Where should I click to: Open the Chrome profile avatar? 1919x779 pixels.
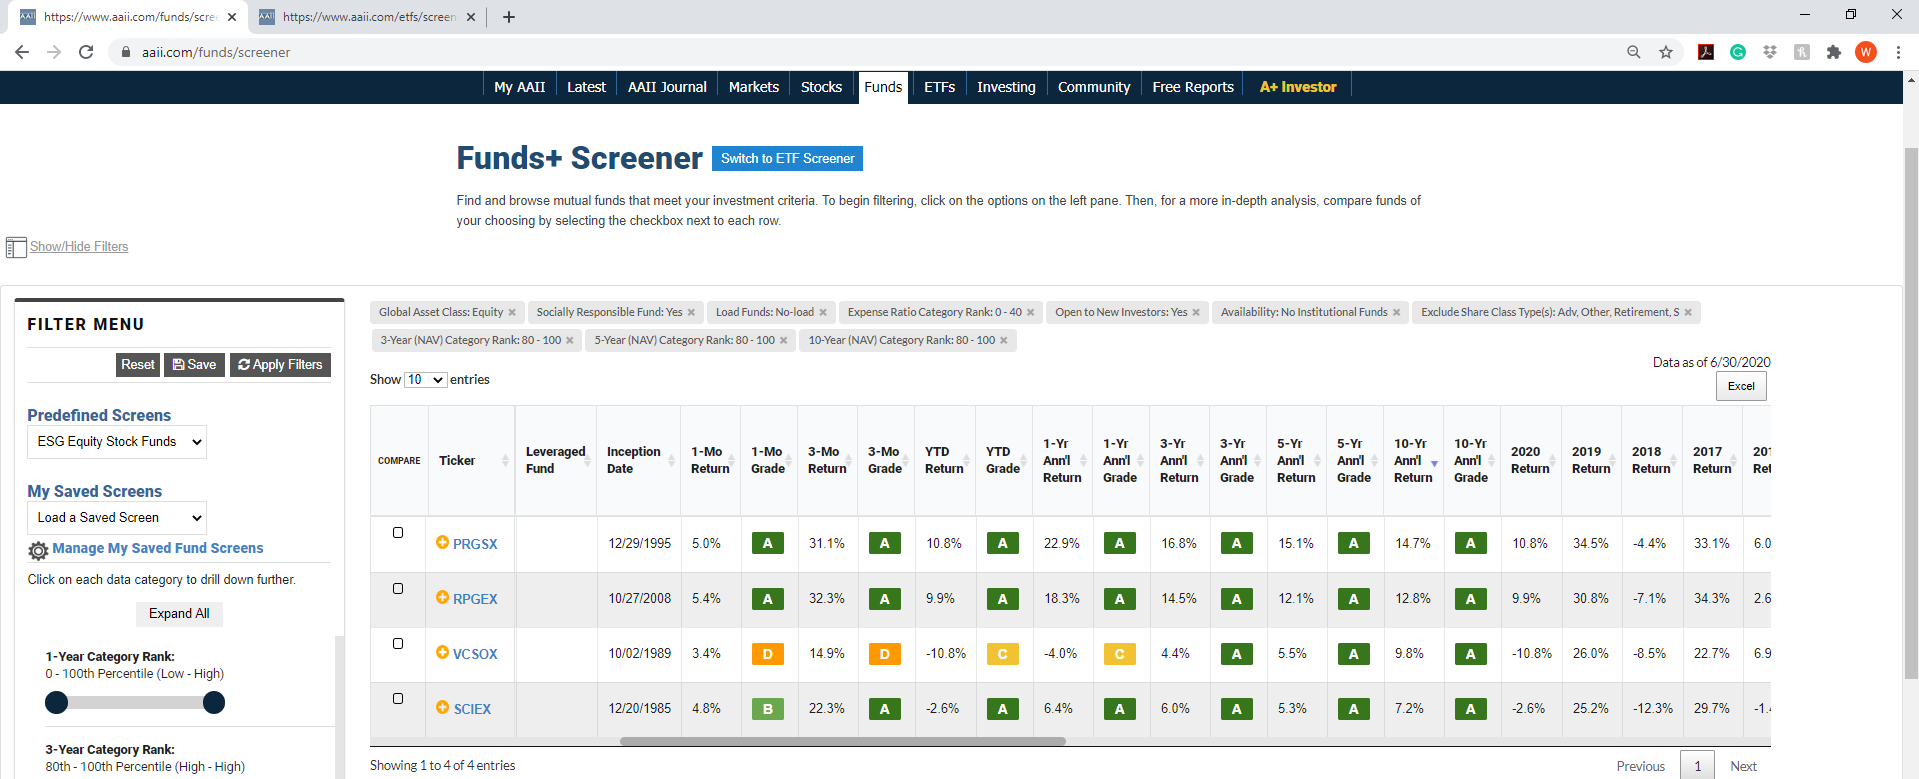1866,52
